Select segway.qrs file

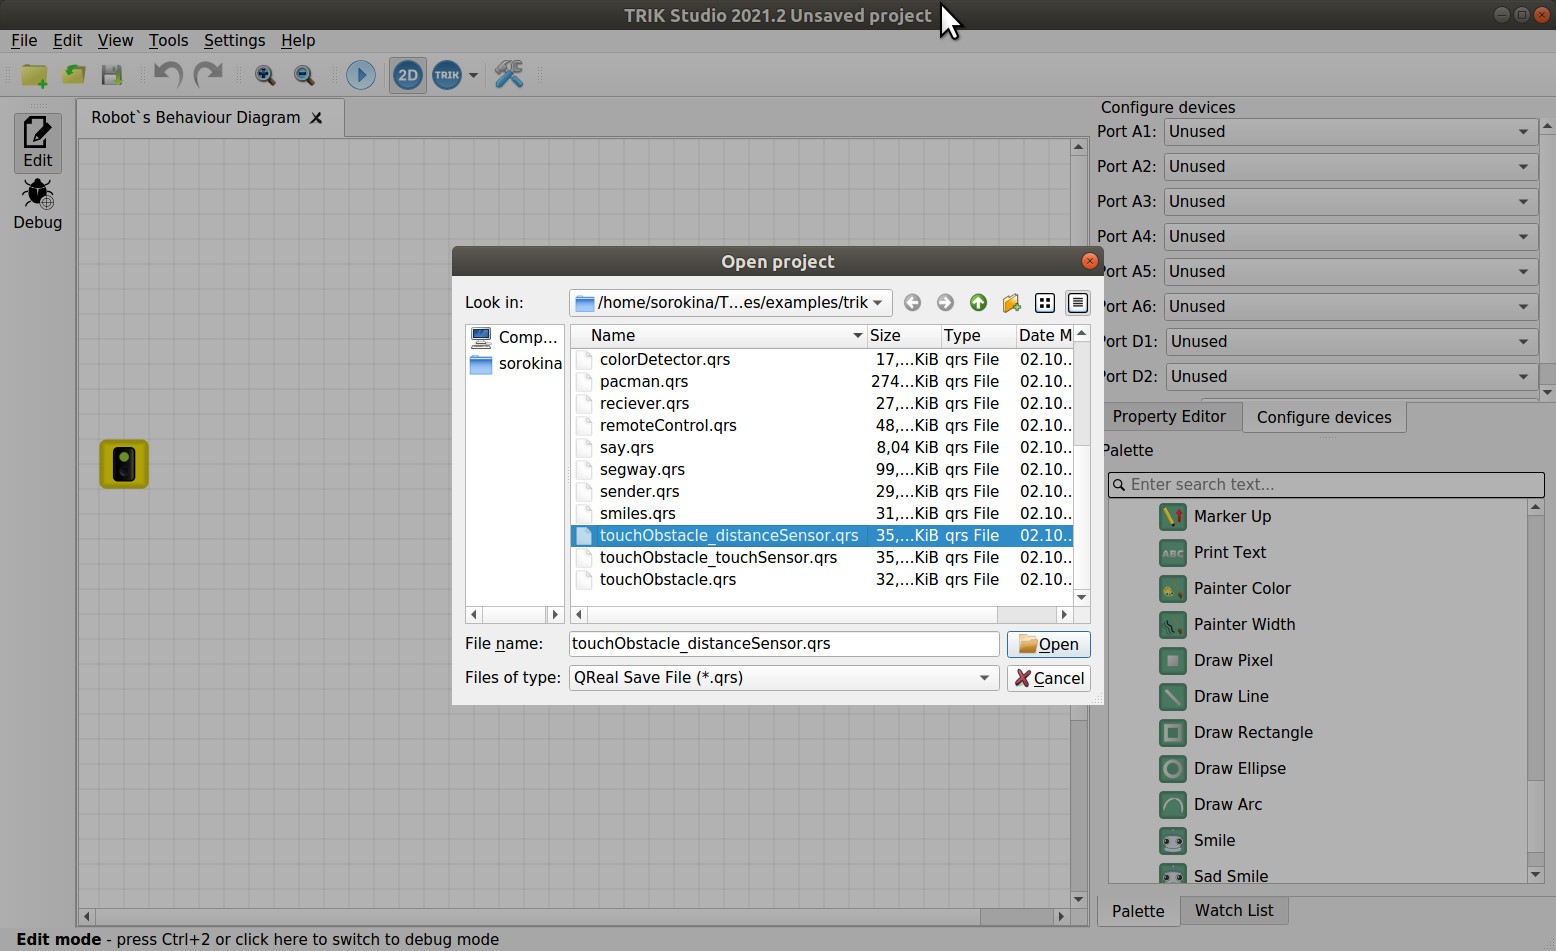point(821,470)
